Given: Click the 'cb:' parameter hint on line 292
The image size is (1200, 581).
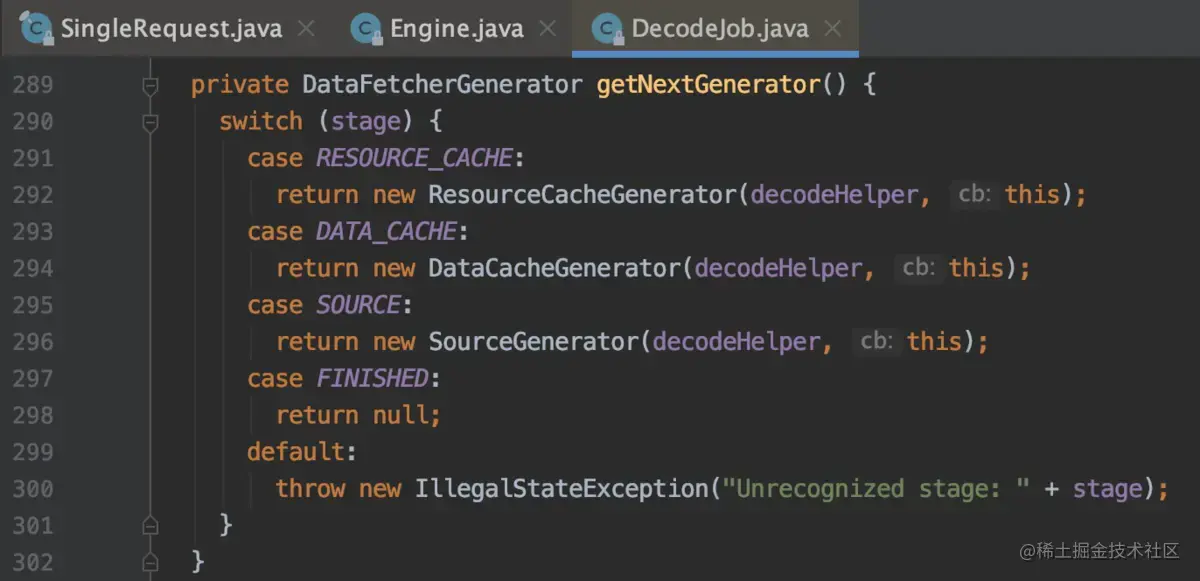Looking at the screenshot, I should click(x=973, y=195).
